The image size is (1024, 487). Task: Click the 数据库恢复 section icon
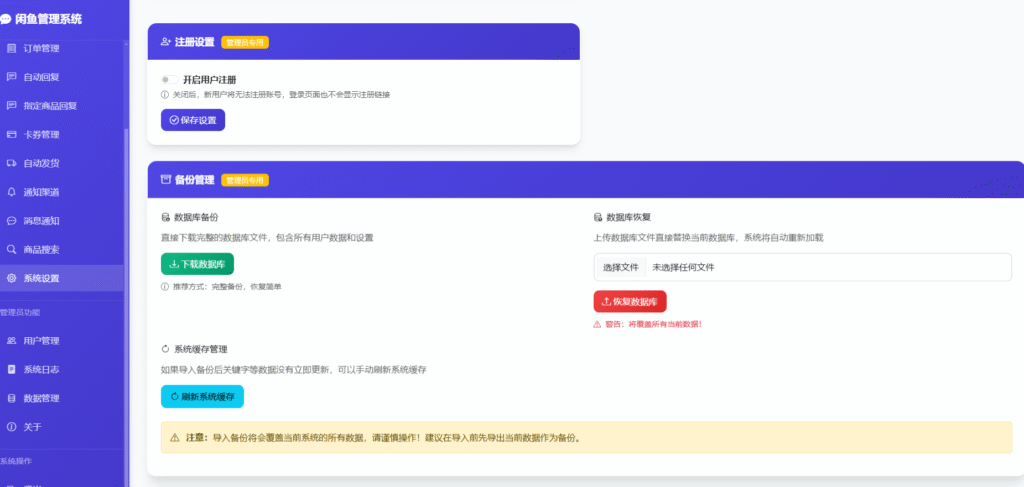(598, 217)
